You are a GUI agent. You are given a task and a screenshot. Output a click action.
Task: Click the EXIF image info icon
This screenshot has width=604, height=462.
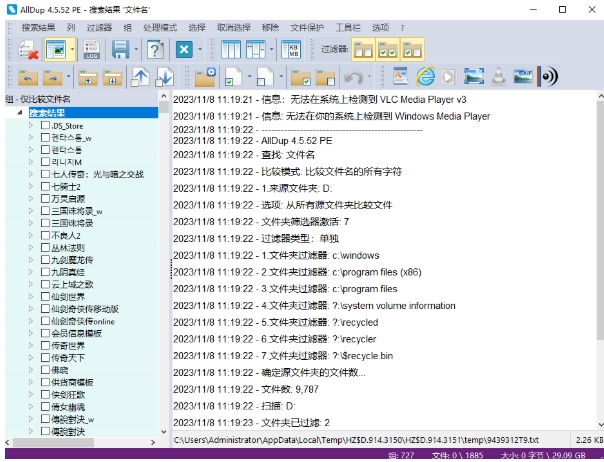(x=523, y=76)
